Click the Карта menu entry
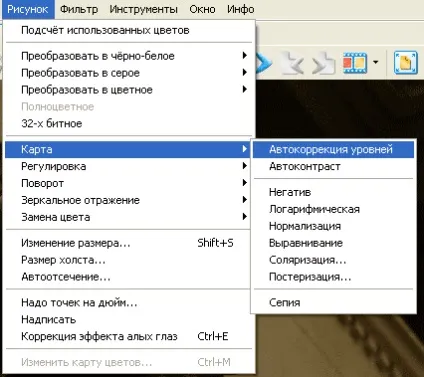This screenshot has height=377, width=424. point(128,149)
